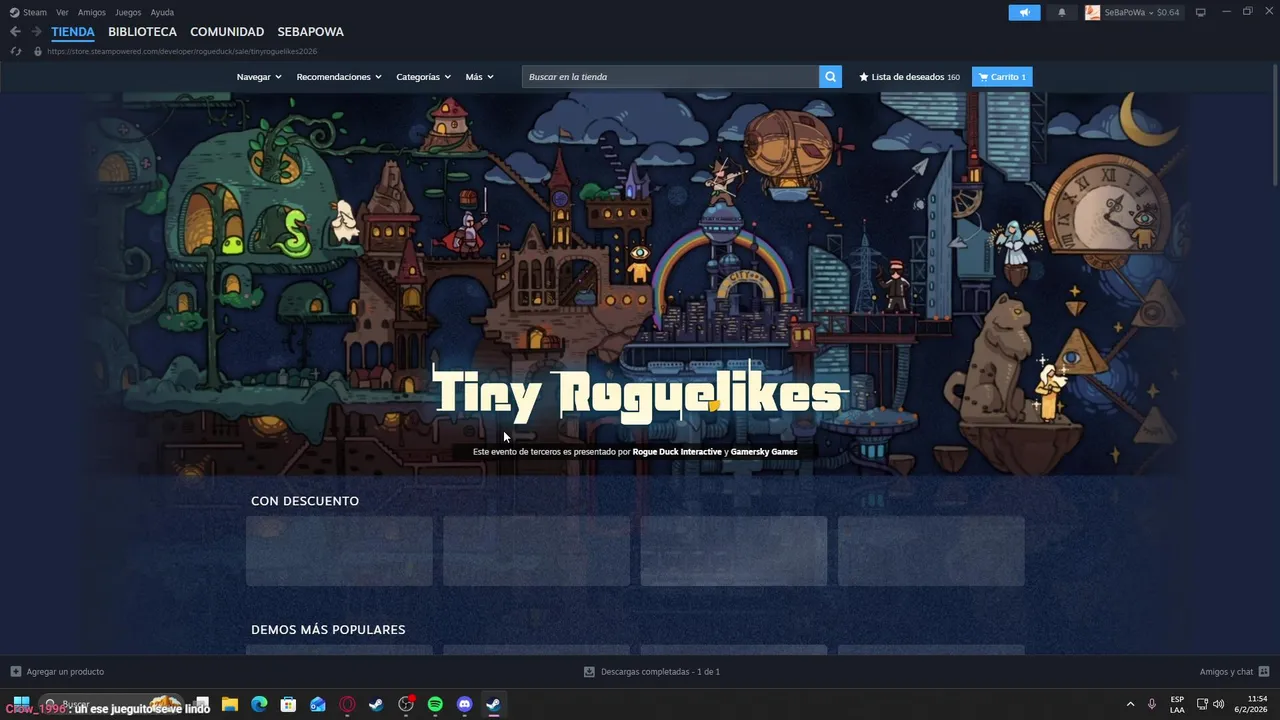
Task: Switch to the COMUNIDAD tab
Action: coord(227,32)
